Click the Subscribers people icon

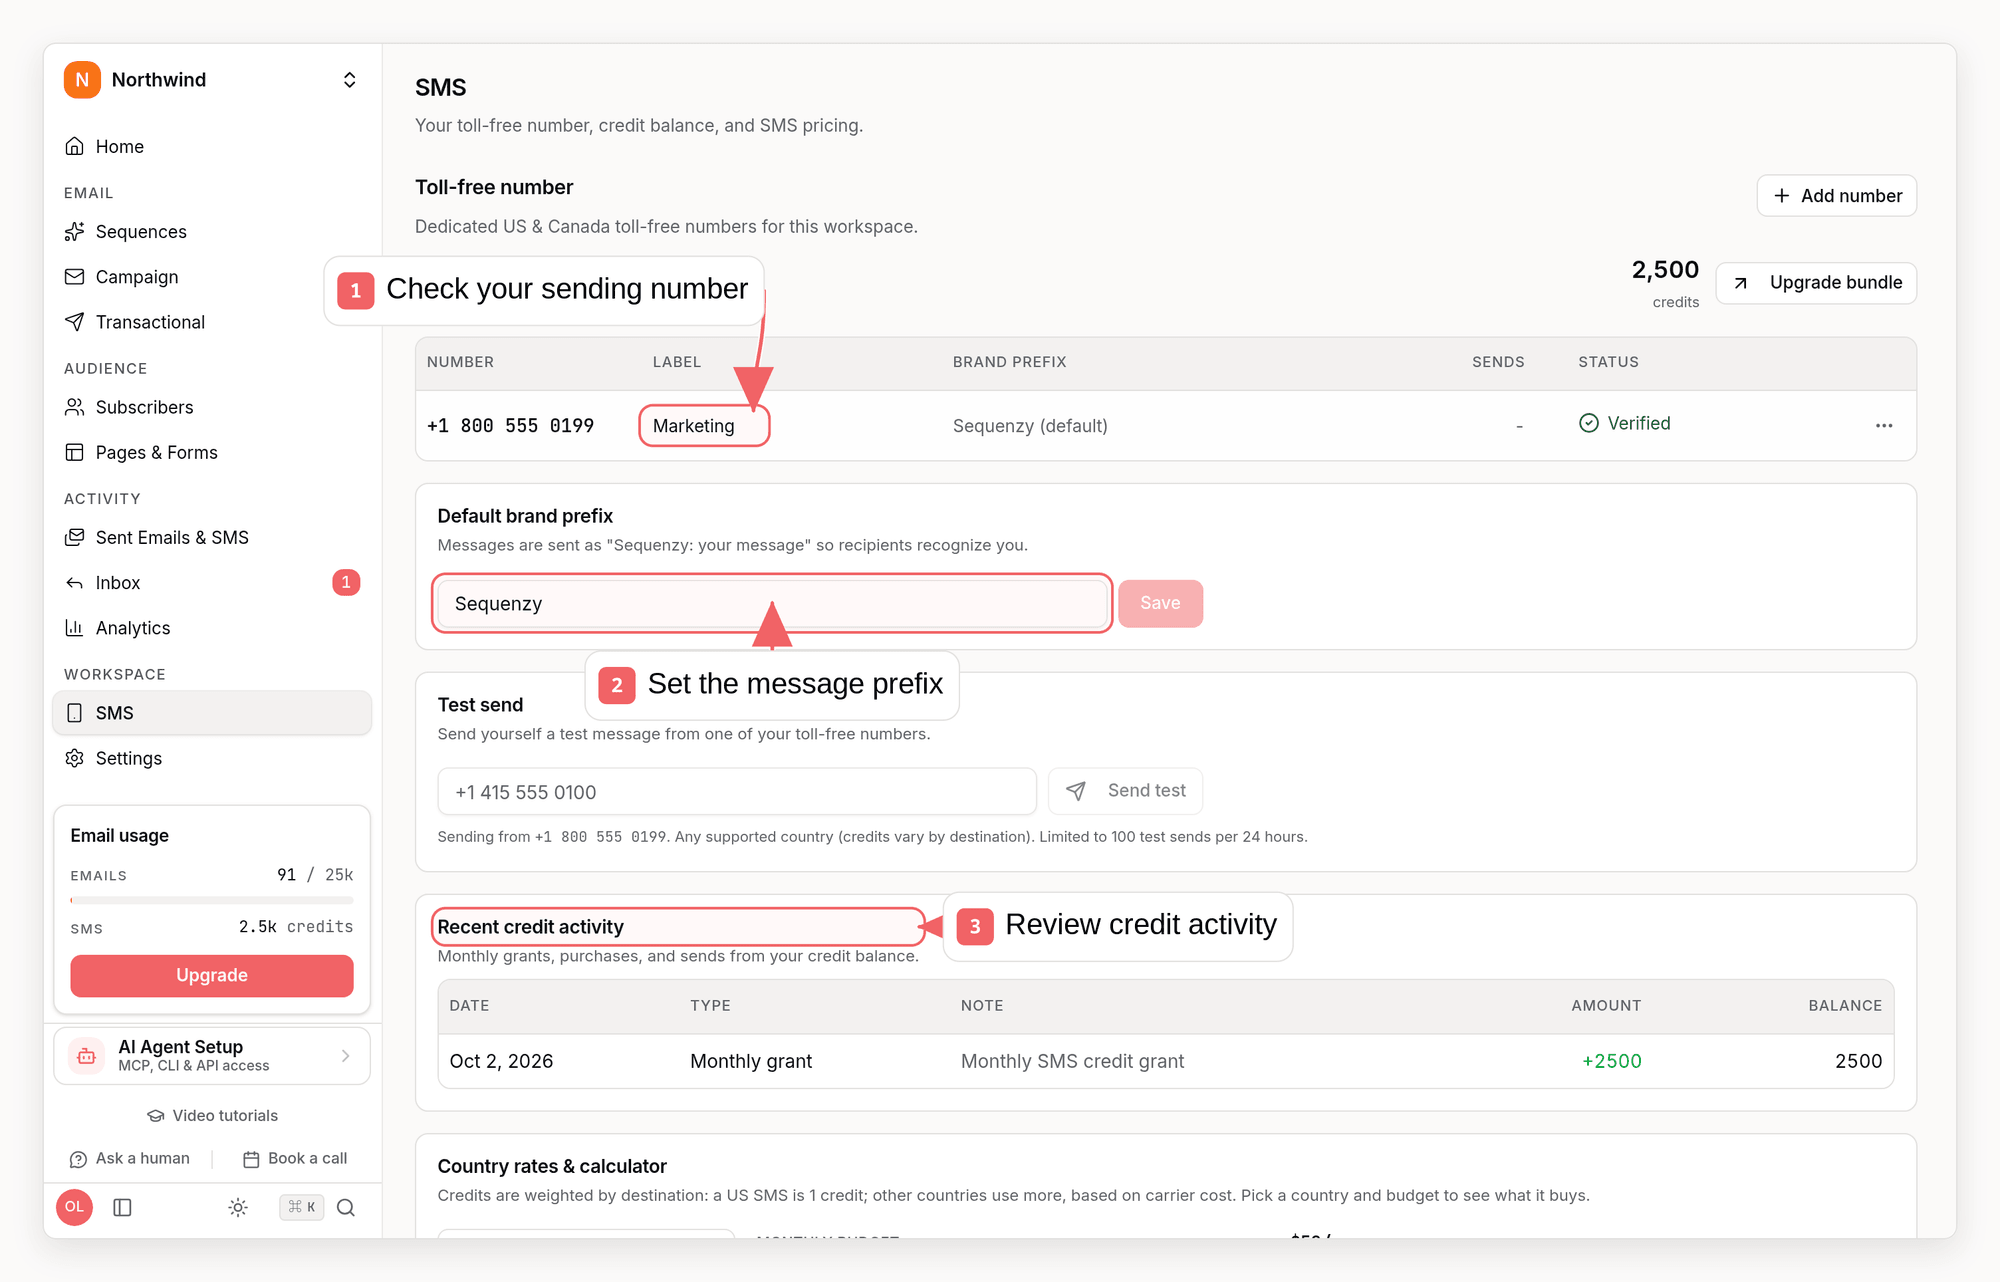[74, 407]
